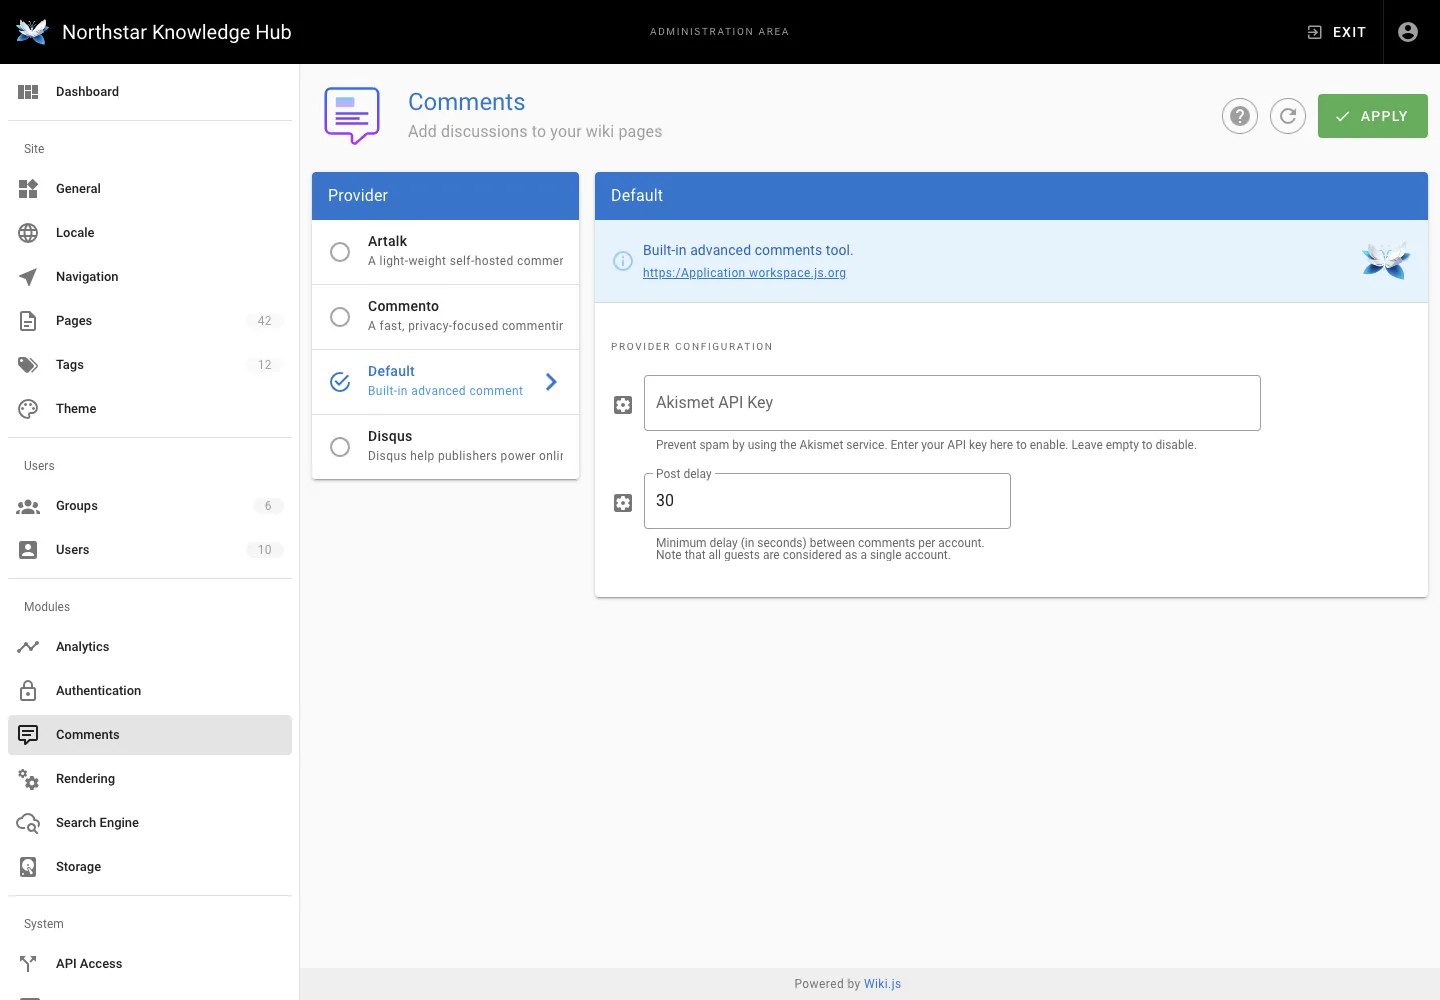
Task: Click the Theme palette icon
Action: pyautogui.click(x=28, y=409)
